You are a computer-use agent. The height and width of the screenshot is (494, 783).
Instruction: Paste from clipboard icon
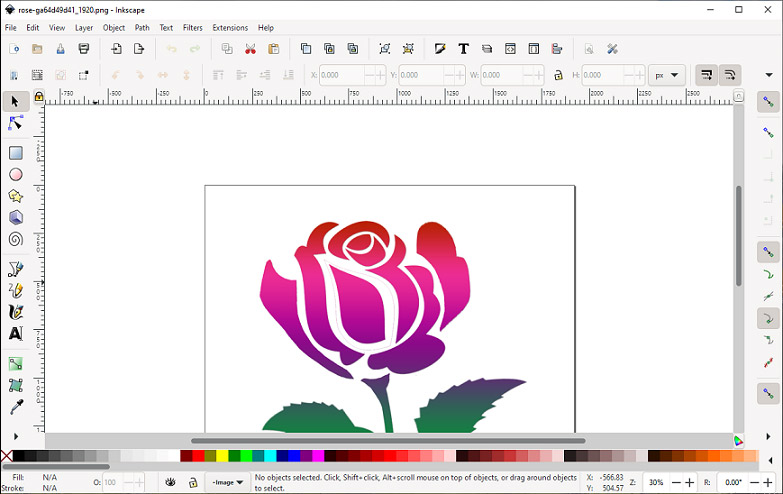pos(274,48)
